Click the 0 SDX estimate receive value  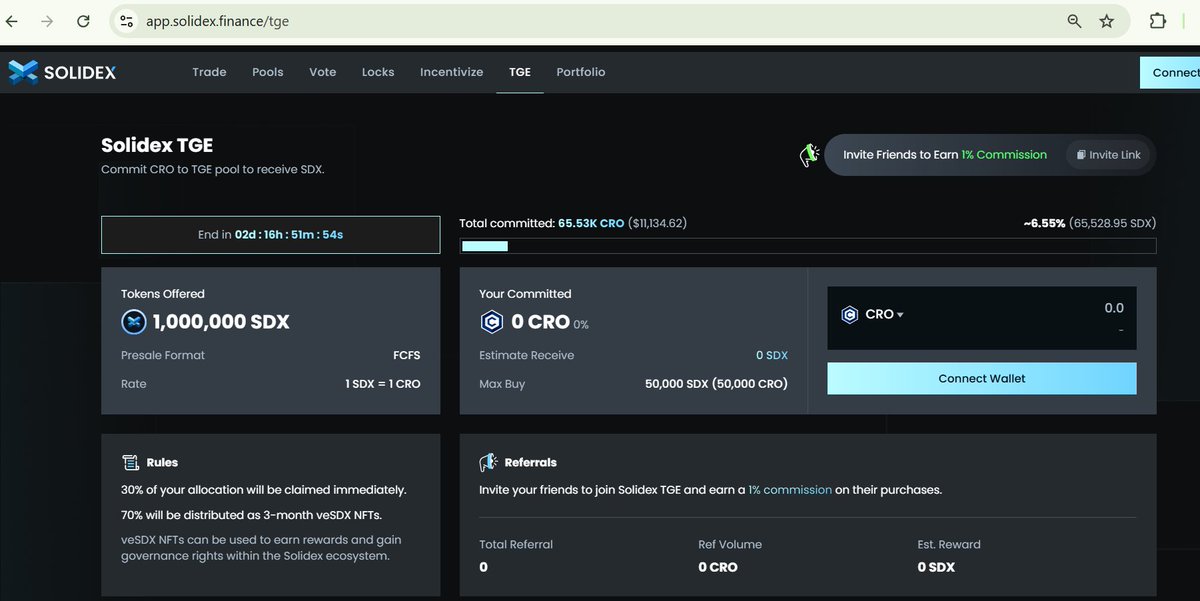pyautogui.click(x=772, y=355)
